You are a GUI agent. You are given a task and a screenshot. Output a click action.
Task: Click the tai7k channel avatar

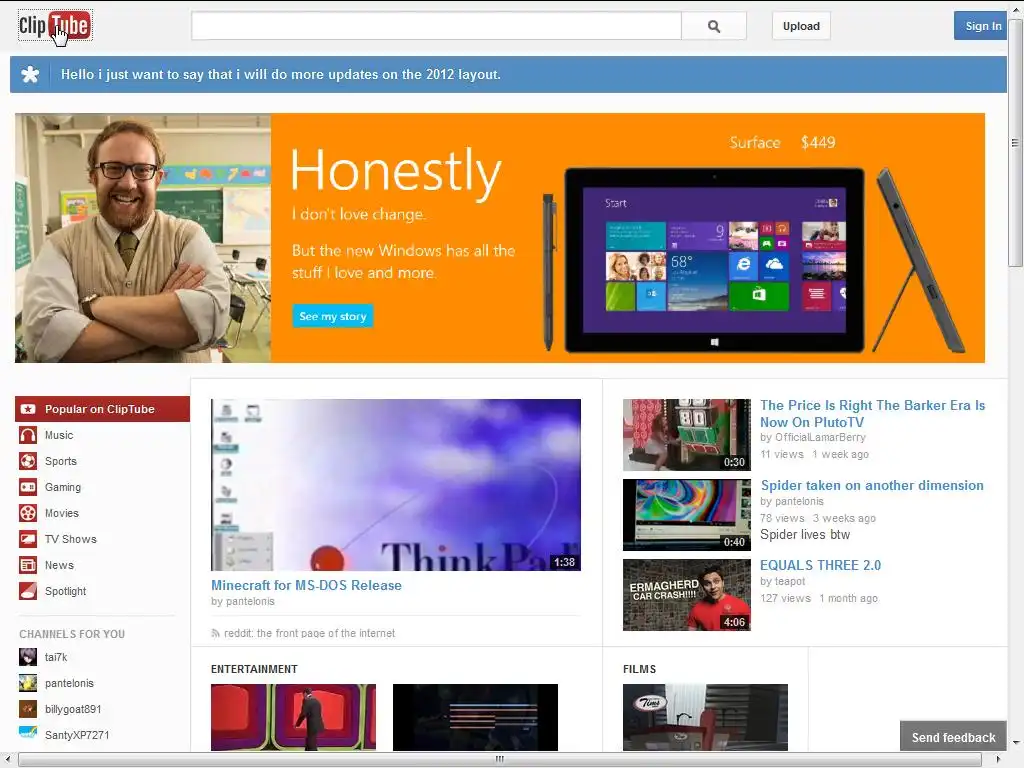[28, 657]
